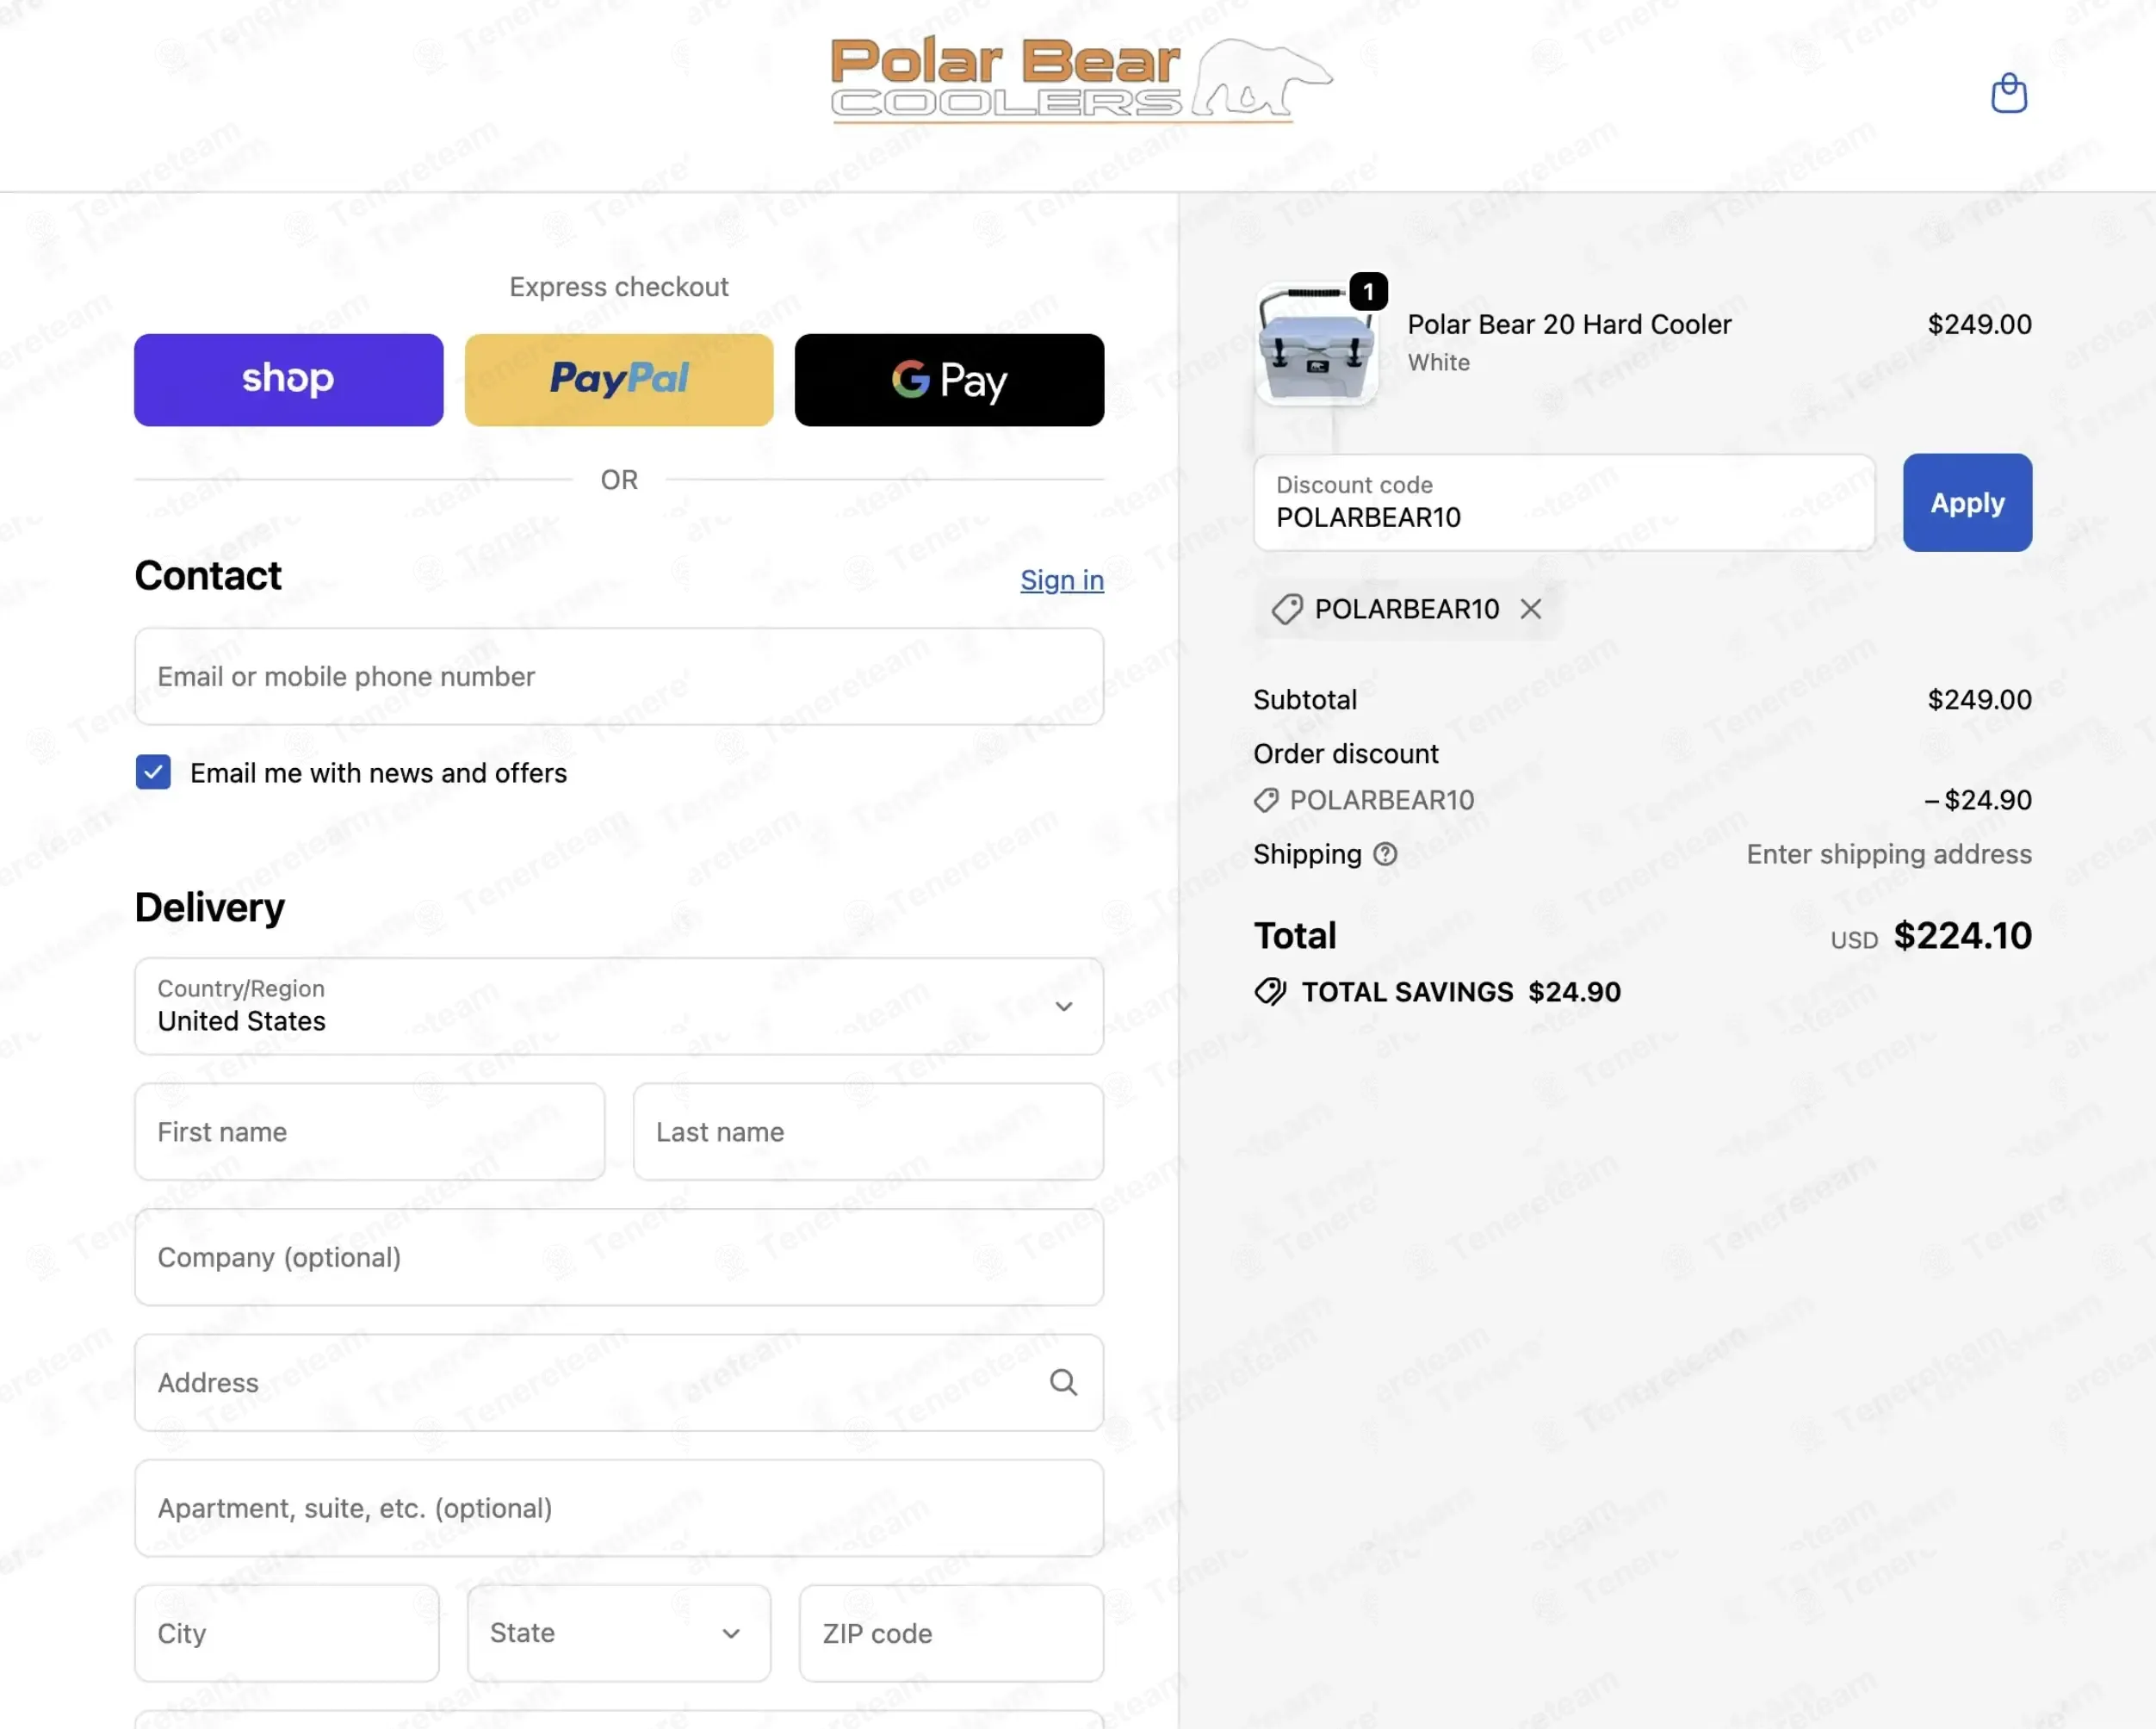Image resolution: width=2156 pixels, height=1729 pixels.
Task: Choose Google Pay express checkout
Action: tap(949, 380)
